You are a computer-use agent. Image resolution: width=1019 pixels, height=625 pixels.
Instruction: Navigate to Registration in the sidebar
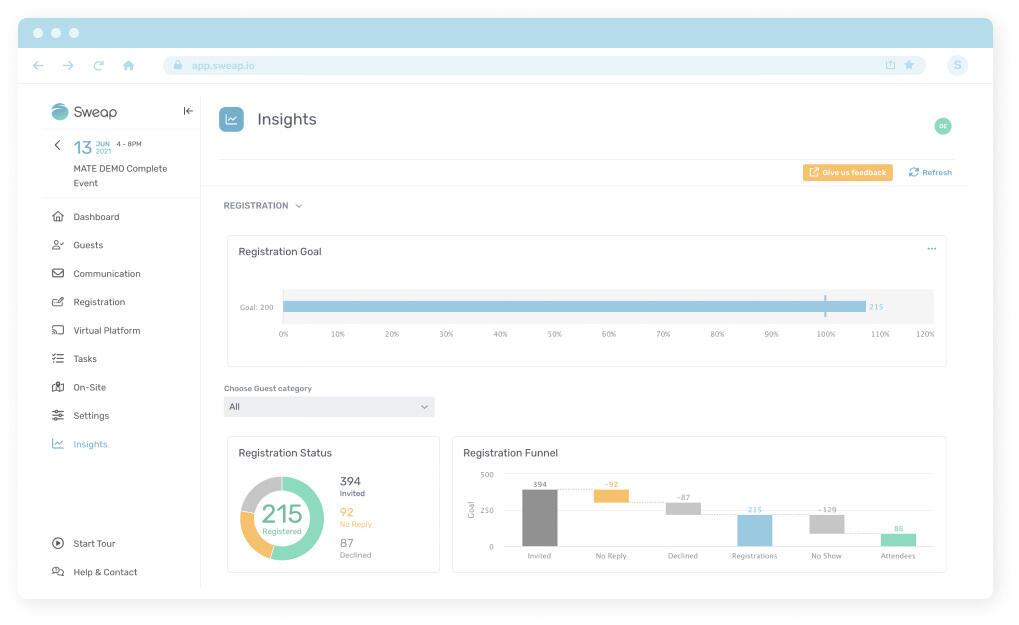pyautogui.click(x=98, y=302)
